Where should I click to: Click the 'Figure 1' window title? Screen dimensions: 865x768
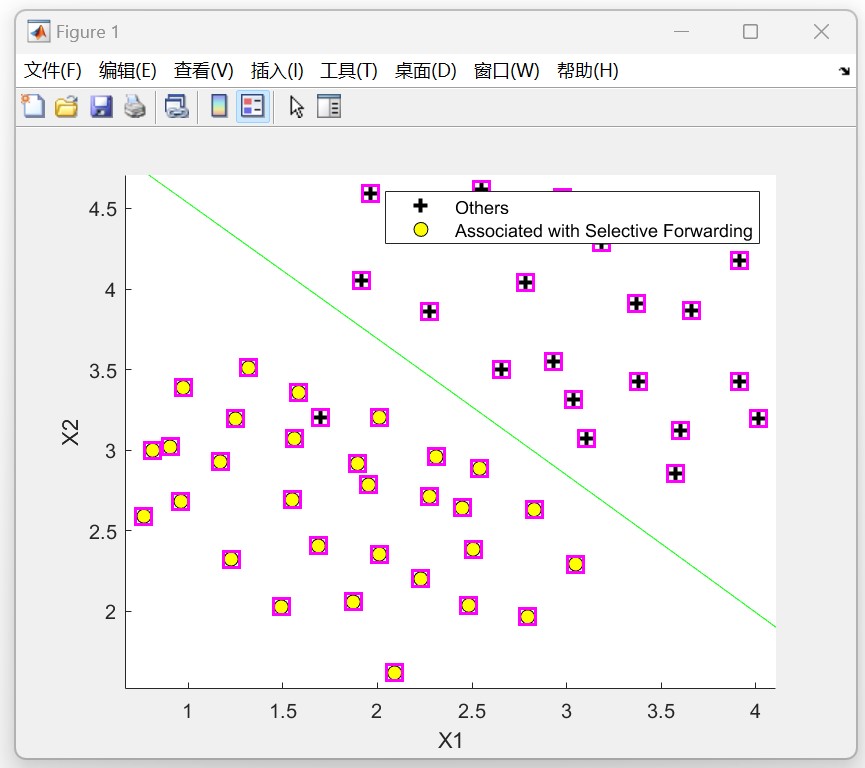click(x=87, y=32)
